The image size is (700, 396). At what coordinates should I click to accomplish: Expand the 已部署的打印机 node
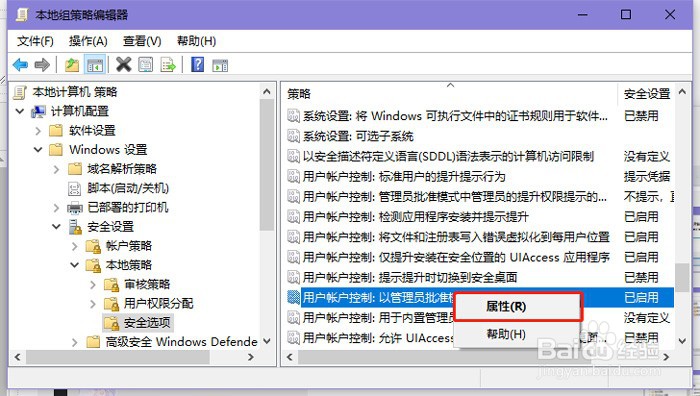(56, 208)
